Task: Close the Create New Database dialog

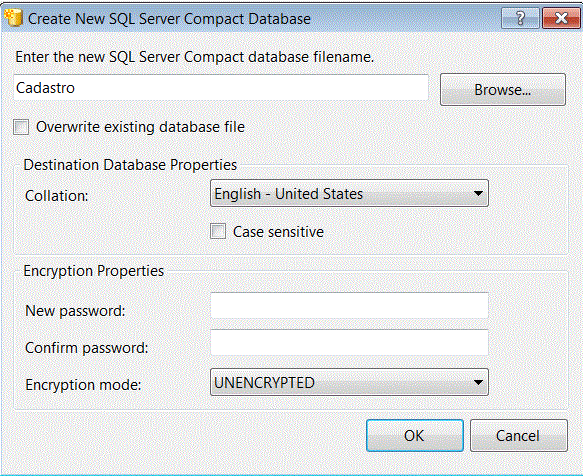Action: (561, 18)
